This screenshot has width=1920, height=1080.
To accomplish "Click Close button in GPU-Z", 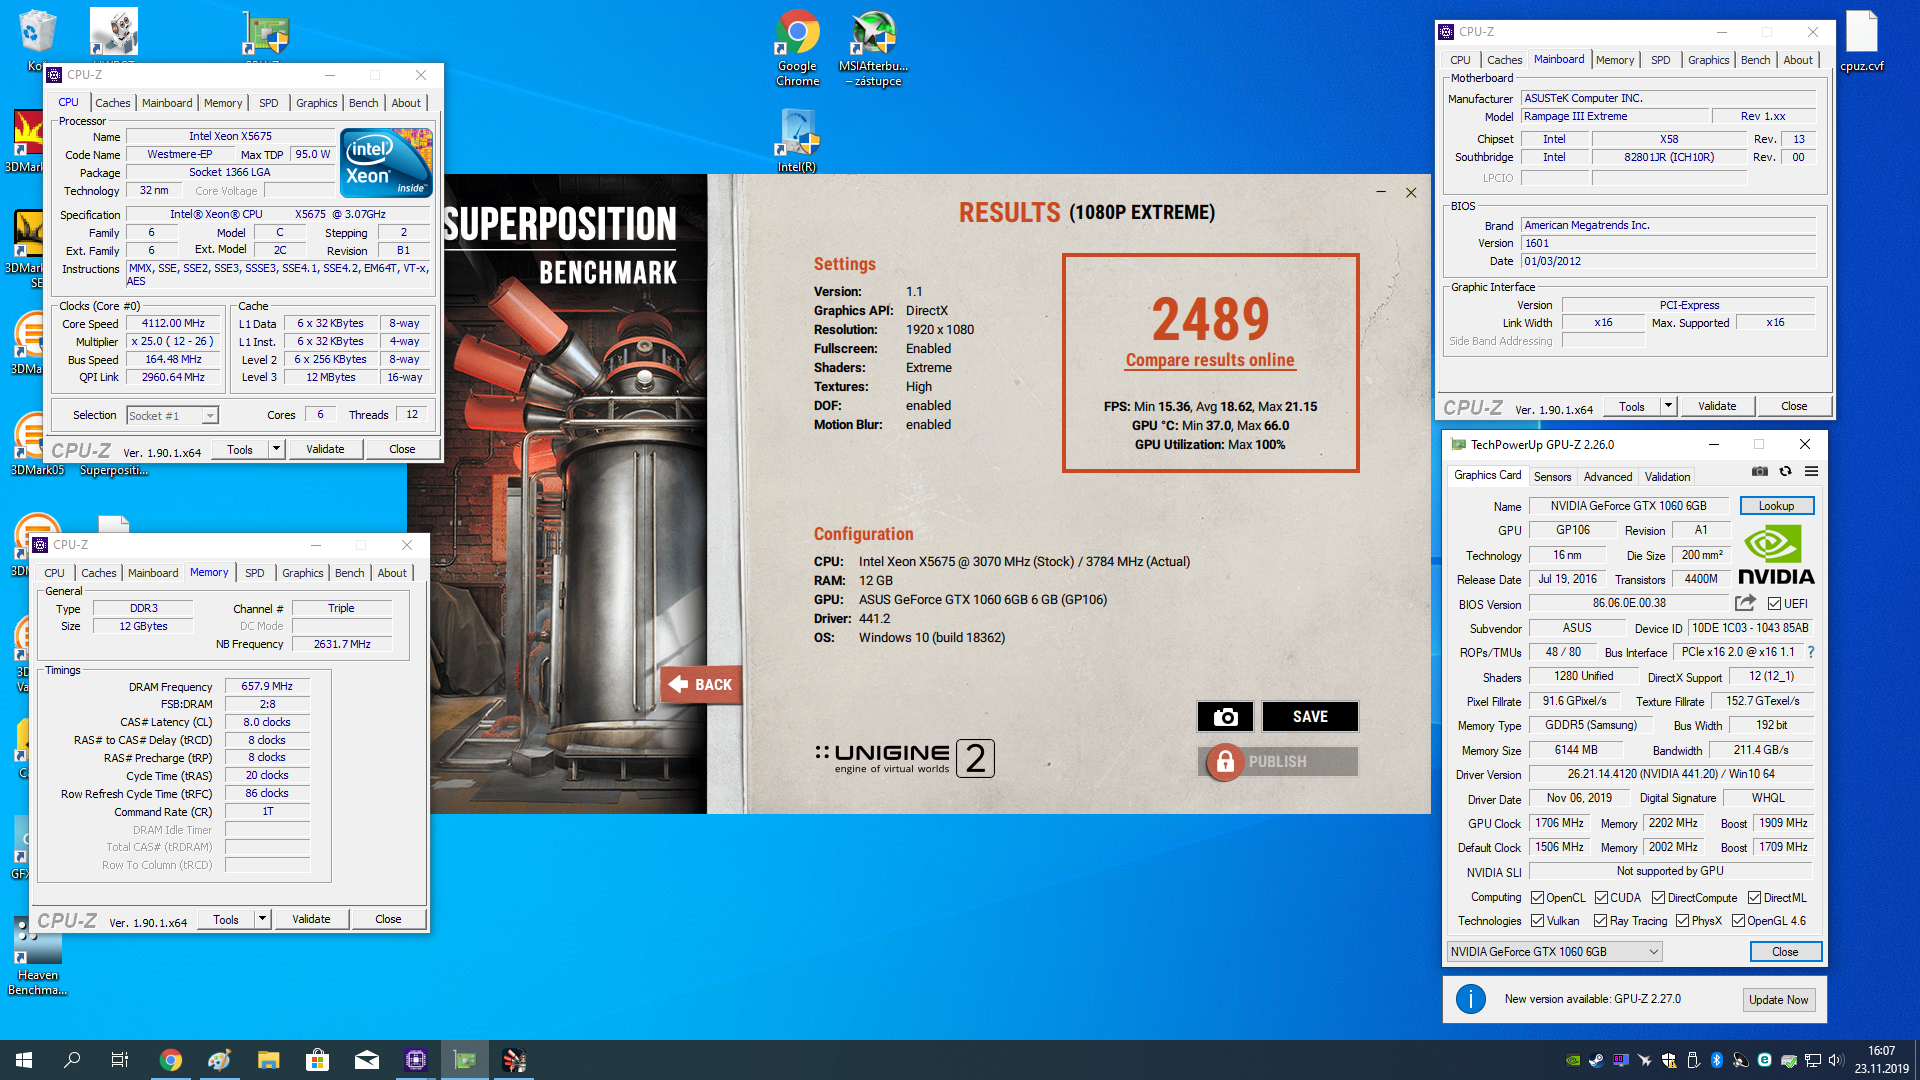I will click(x=1785, y=952).
